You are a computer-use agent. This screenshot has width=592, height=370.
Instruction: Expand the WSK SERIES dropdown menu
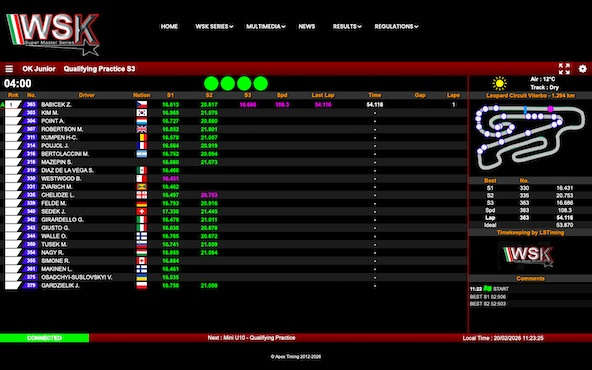214,26
